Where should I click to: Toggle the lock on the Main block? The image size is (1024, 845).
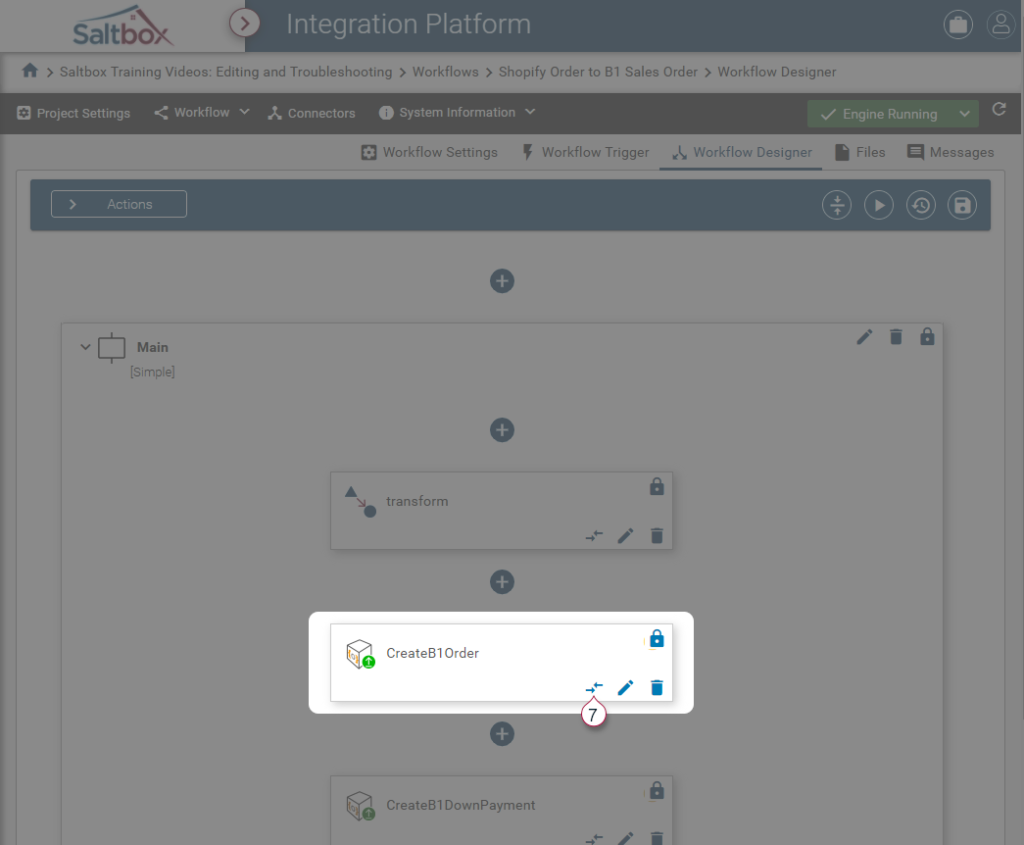coord(927,337)
